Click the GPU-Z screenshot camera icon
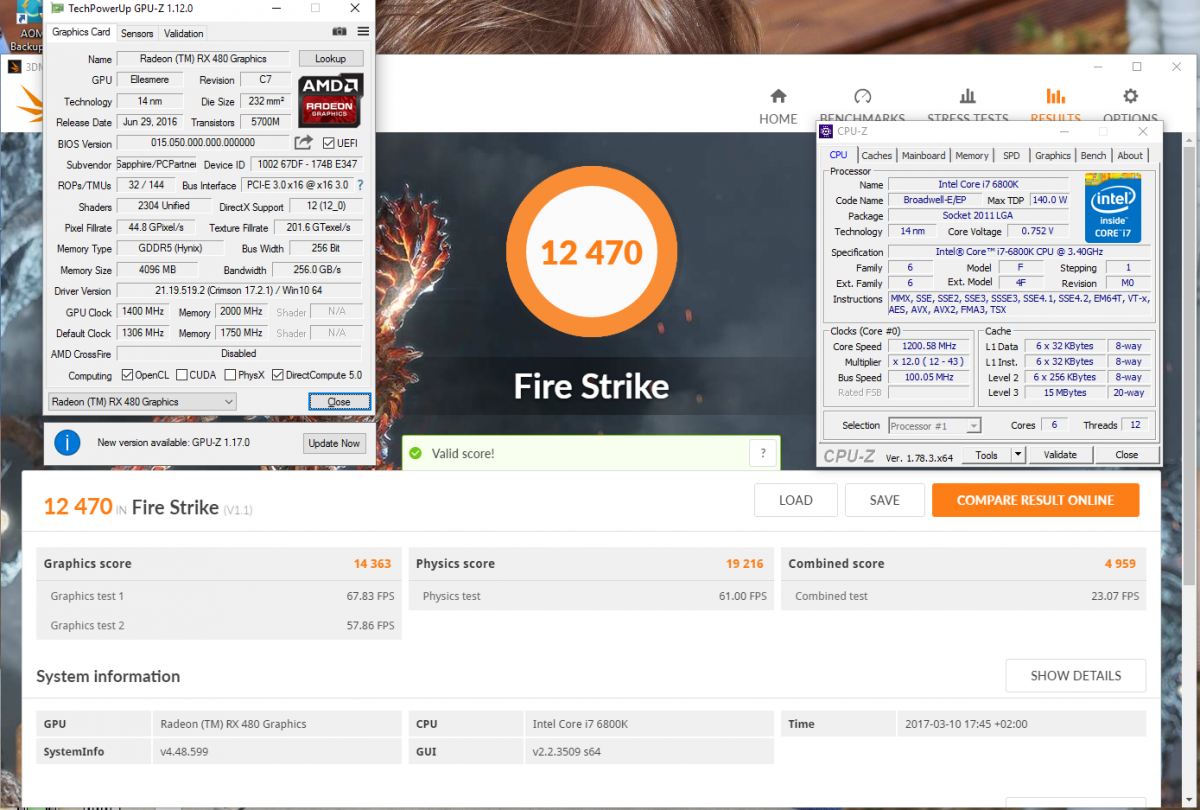The image size is (1200, 810). tap(340, 32)
